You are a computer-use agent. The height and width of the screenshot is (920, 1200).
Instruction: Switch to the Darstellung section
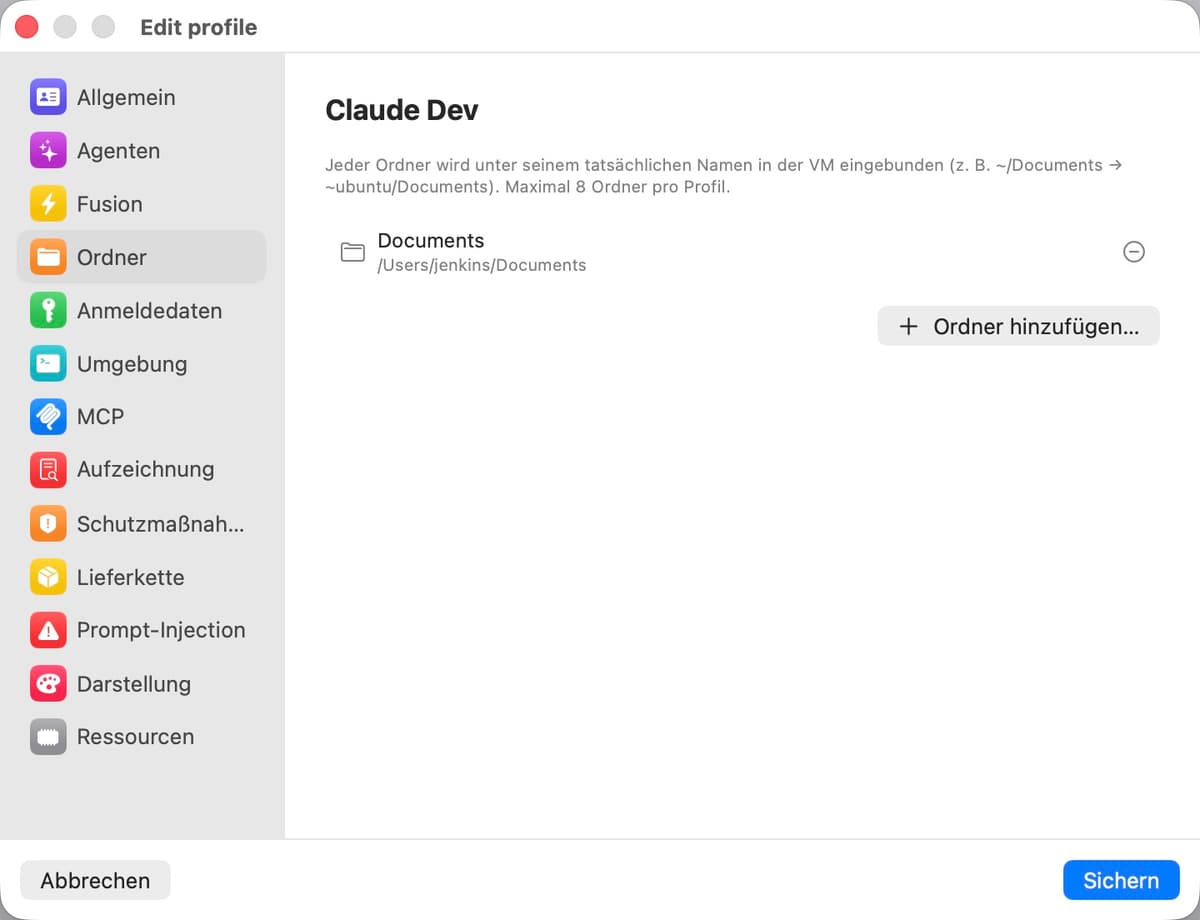[142, 684]
